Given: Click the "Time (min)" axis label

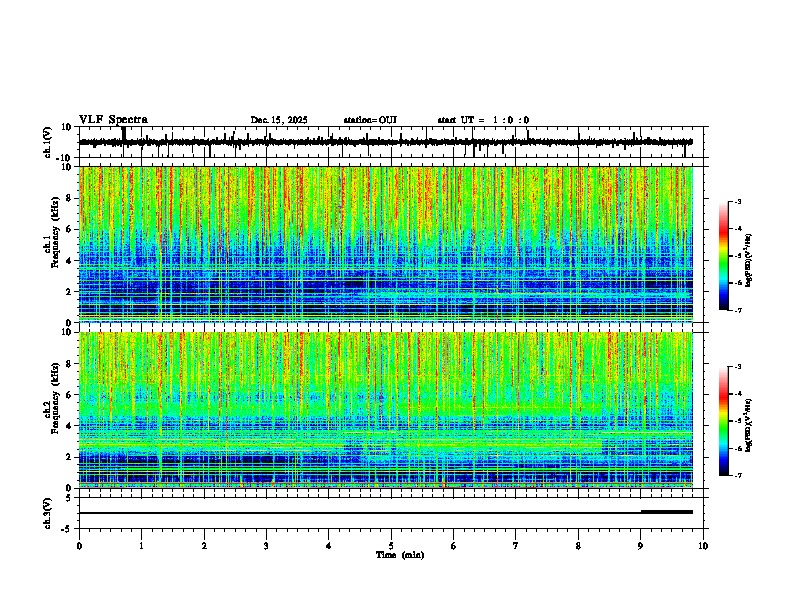Looking at the screenshot, I should click(400, 555).
